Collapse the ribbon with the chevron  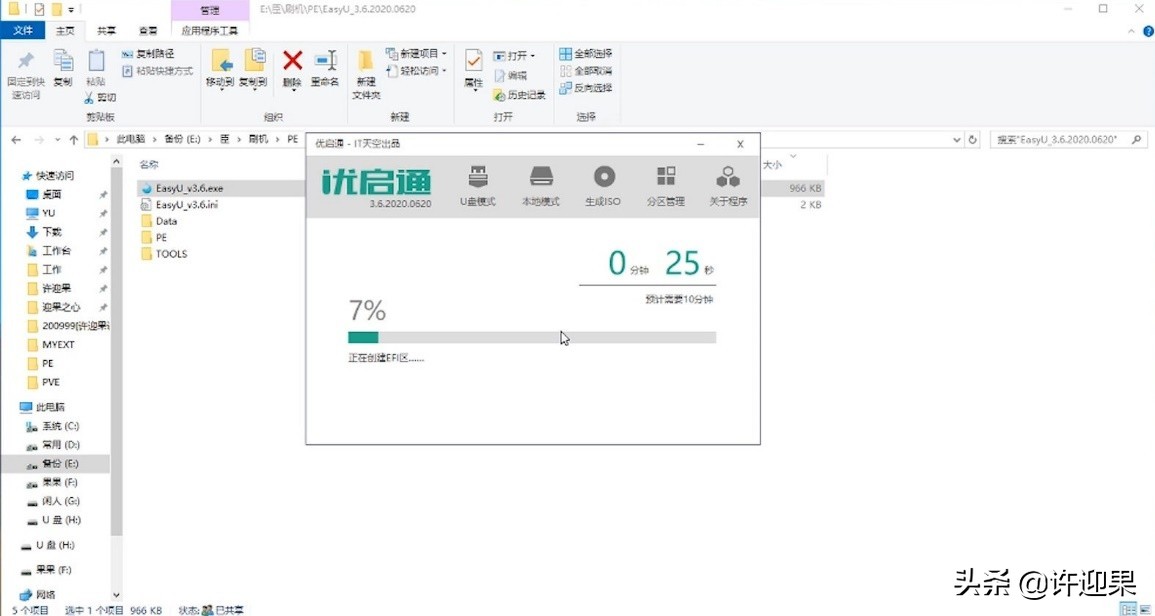[x=1133, y=31]
